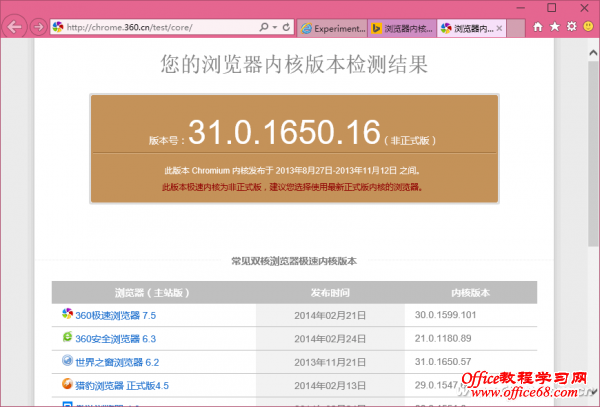Image resolution: width=600 pixels, height=407 pixels.
Task: Click the 2013年11月21日 release date cell
Action: coord(330,362)
